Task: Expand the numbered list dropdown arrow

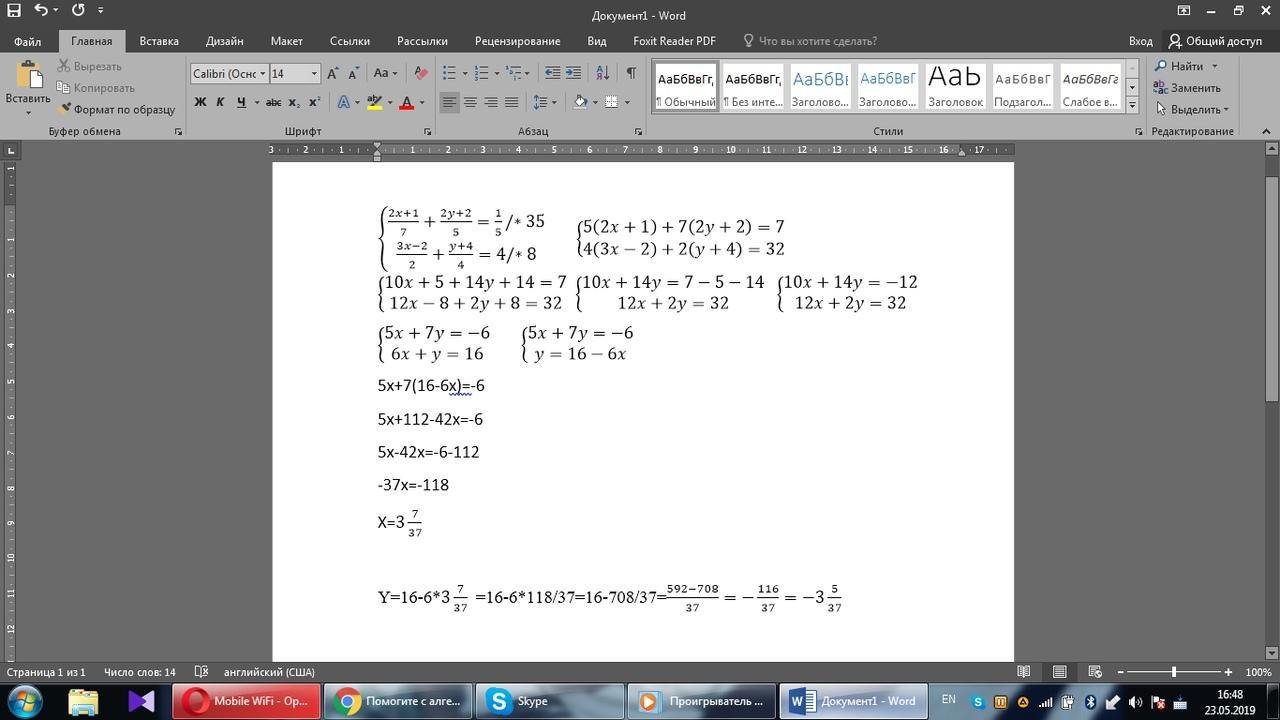Action: coord(496,73)
